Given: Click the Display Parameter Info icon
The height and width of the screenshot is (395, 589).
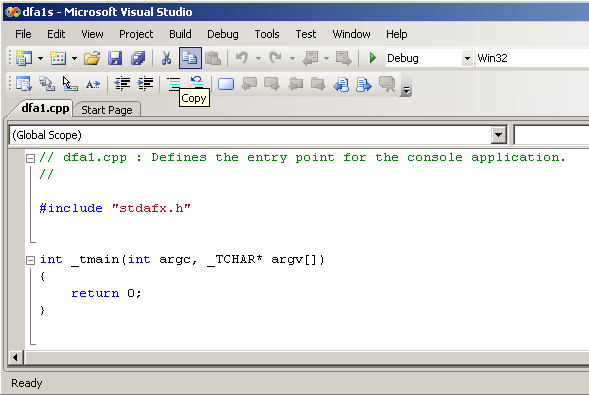Looking at the screenshot, I should coord(47,84).
